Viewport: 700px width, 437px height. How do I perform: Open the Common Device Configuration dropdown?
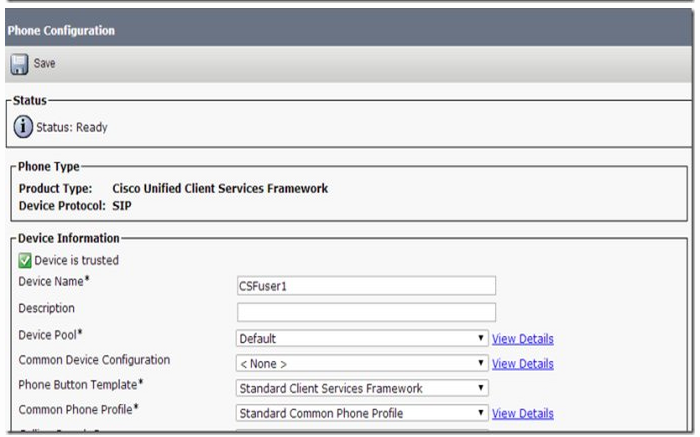(362, 363)
